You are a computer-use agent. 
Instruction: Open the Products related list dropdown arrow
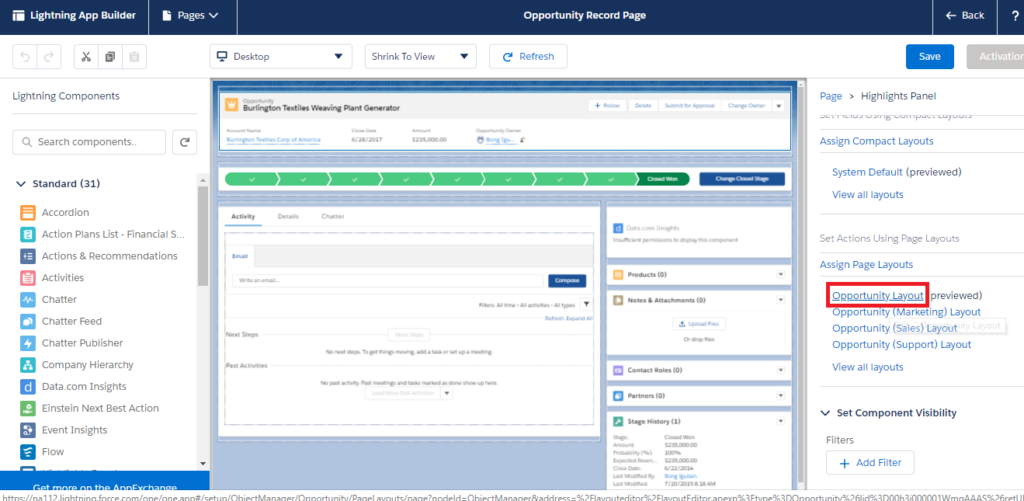click(780, 275)
